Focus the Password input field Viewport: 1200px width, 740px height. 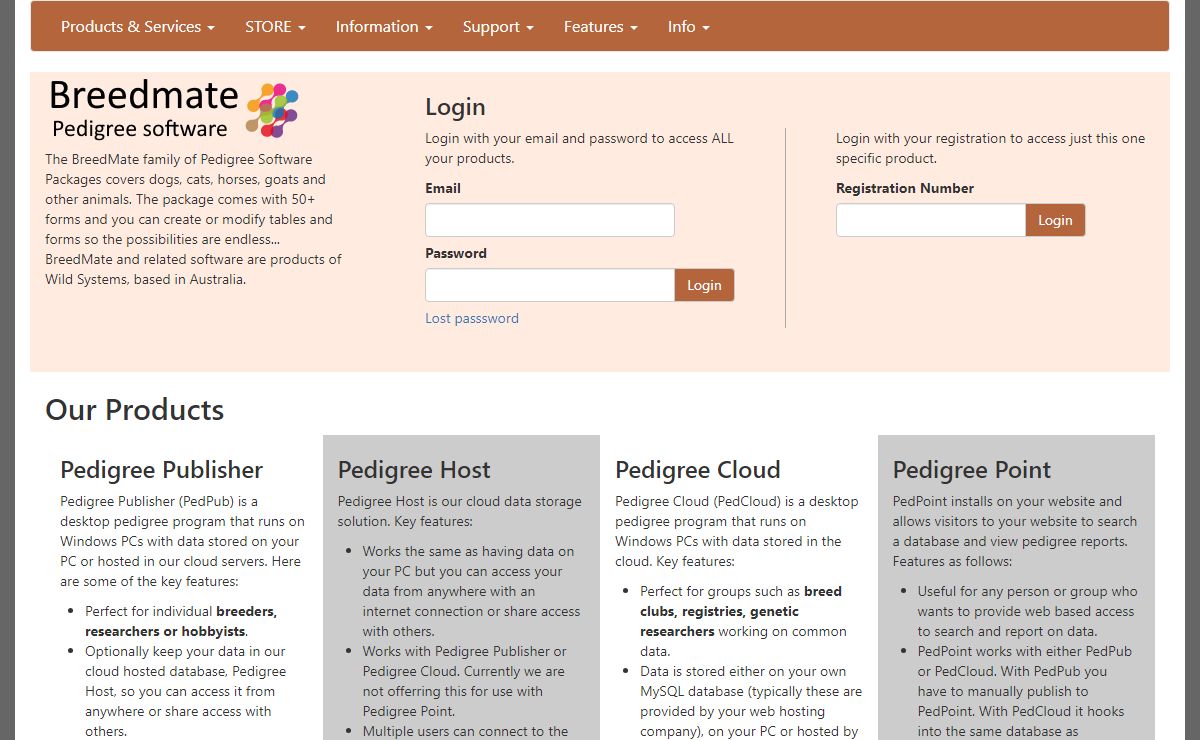(550, 285)
